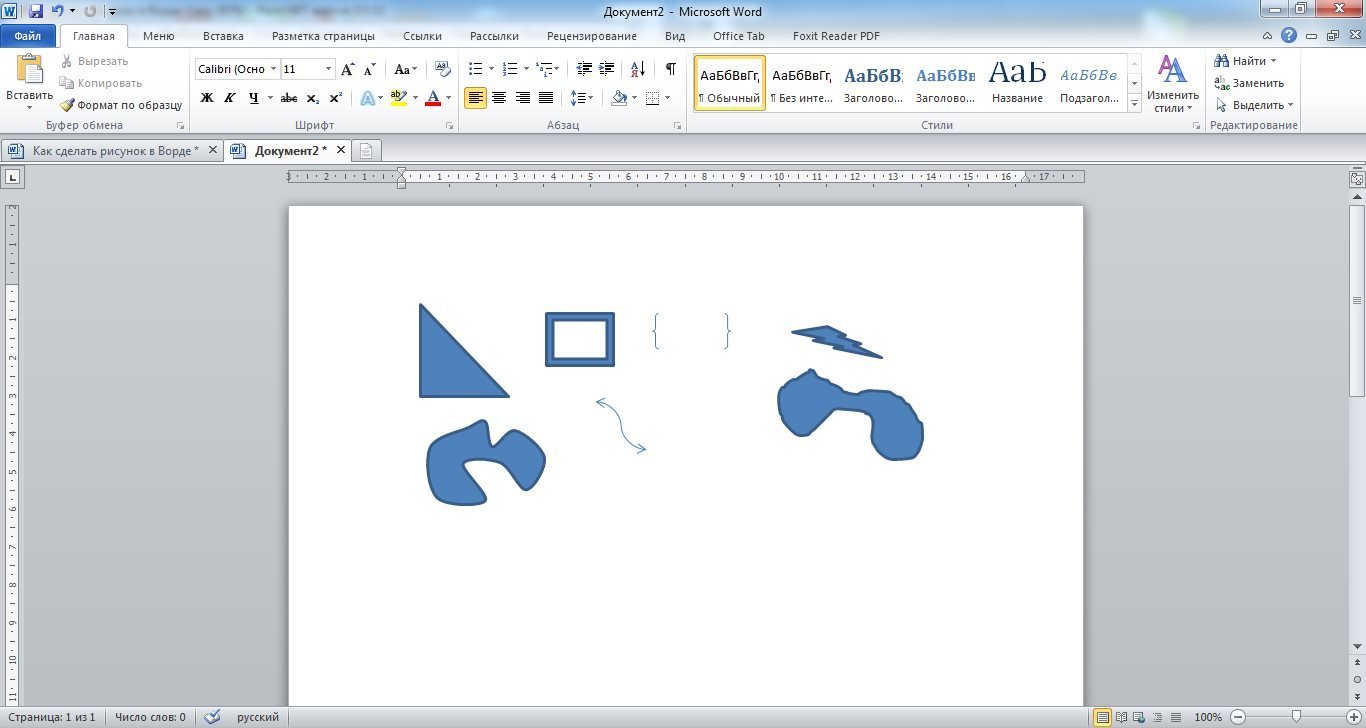Screen dimensions: 1366x728
Task: Apply the Без интервала style
Action: point(802,83)
